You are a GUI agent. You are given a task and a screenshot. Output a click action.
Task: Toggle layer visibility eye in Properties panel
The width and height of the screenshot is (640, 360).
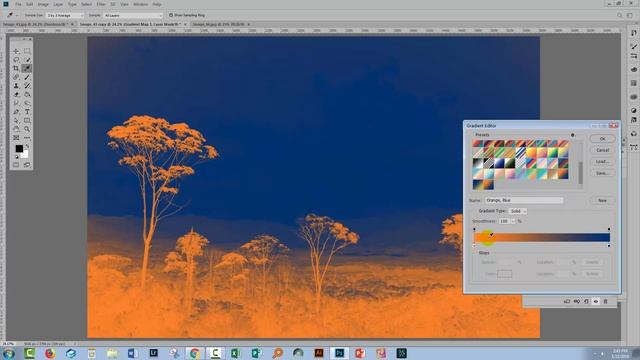[x=596, y=301]
